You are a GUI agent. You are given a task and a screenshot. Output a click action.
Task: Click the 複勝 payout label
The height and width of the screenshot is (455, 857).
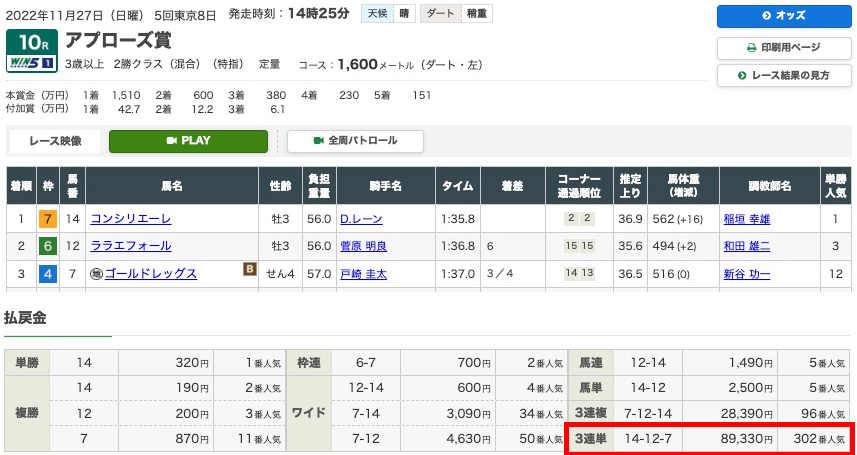click(x=27, y=413)
